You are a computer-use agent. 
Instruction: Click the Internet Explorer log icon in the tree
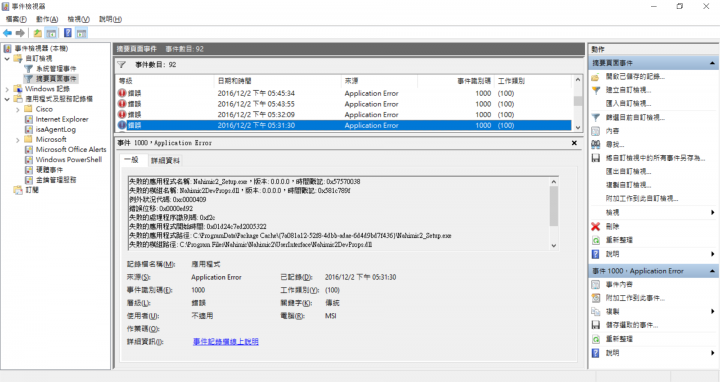29,119
